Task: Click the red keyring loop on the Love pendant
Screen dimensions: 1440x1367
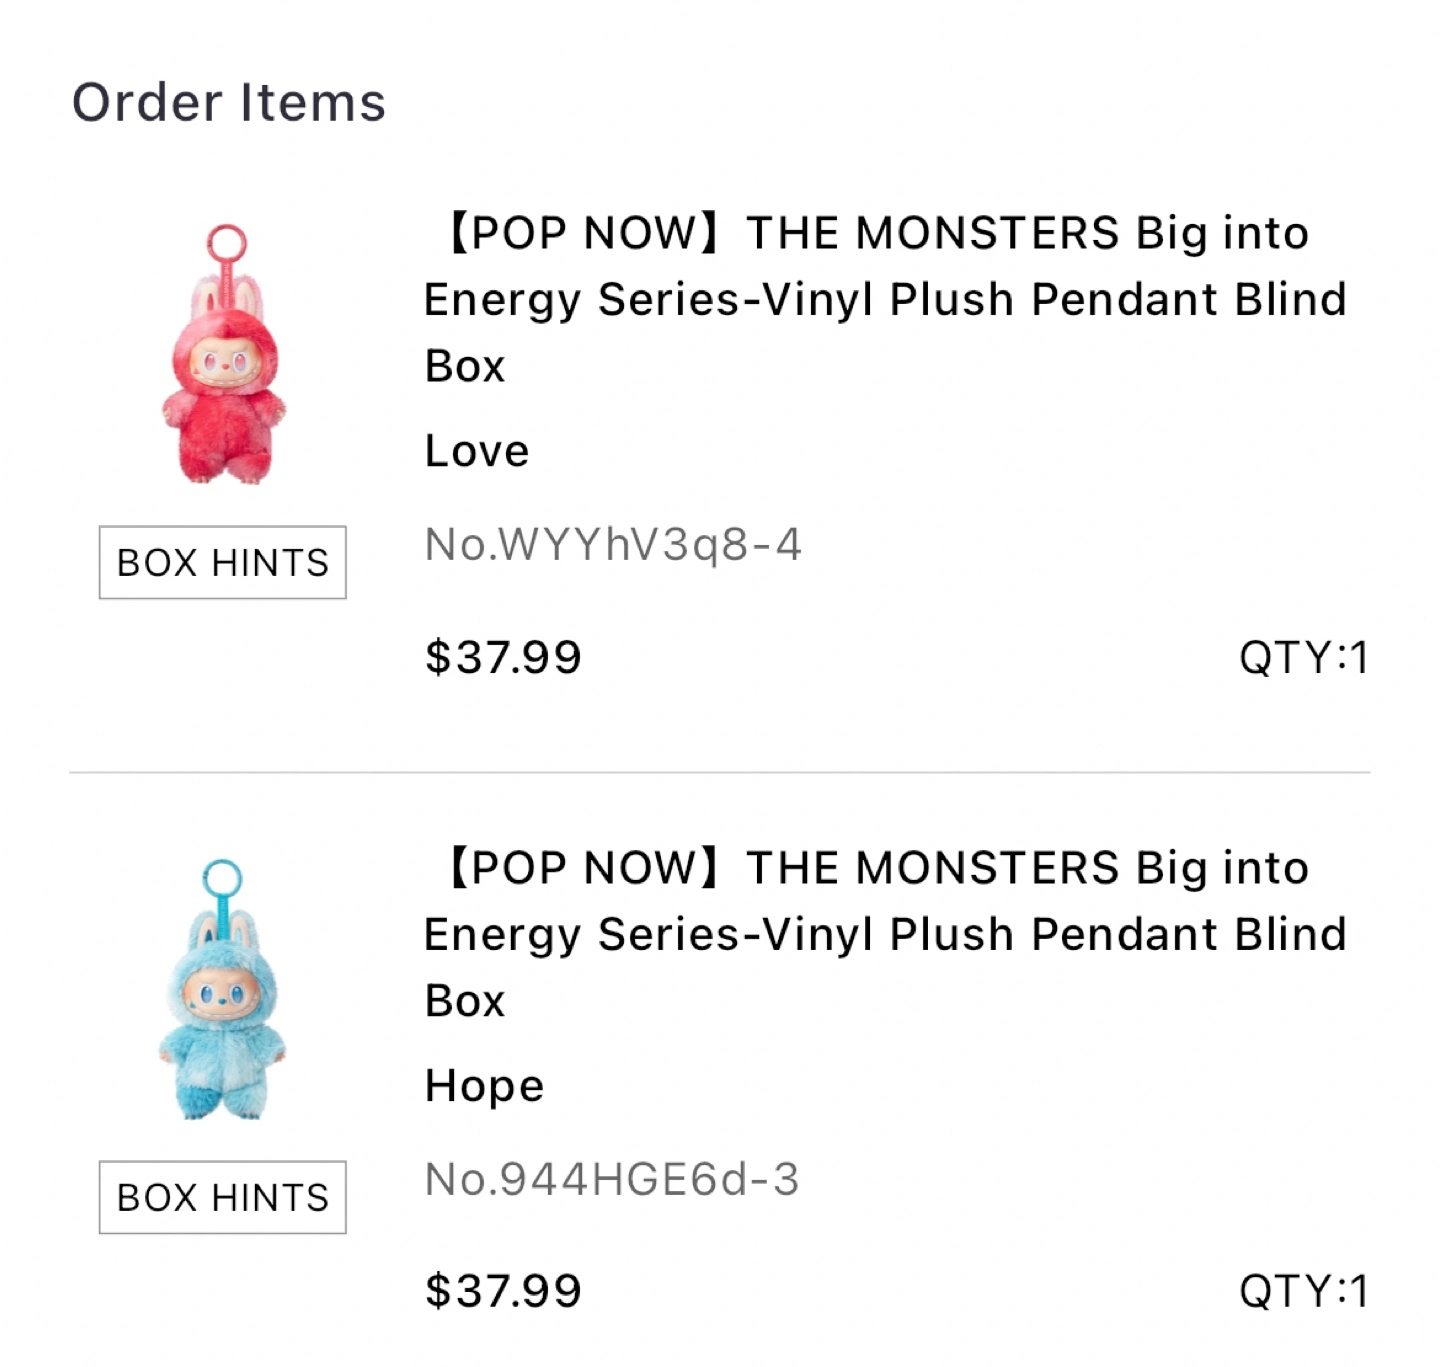Action: click(227, 242)
